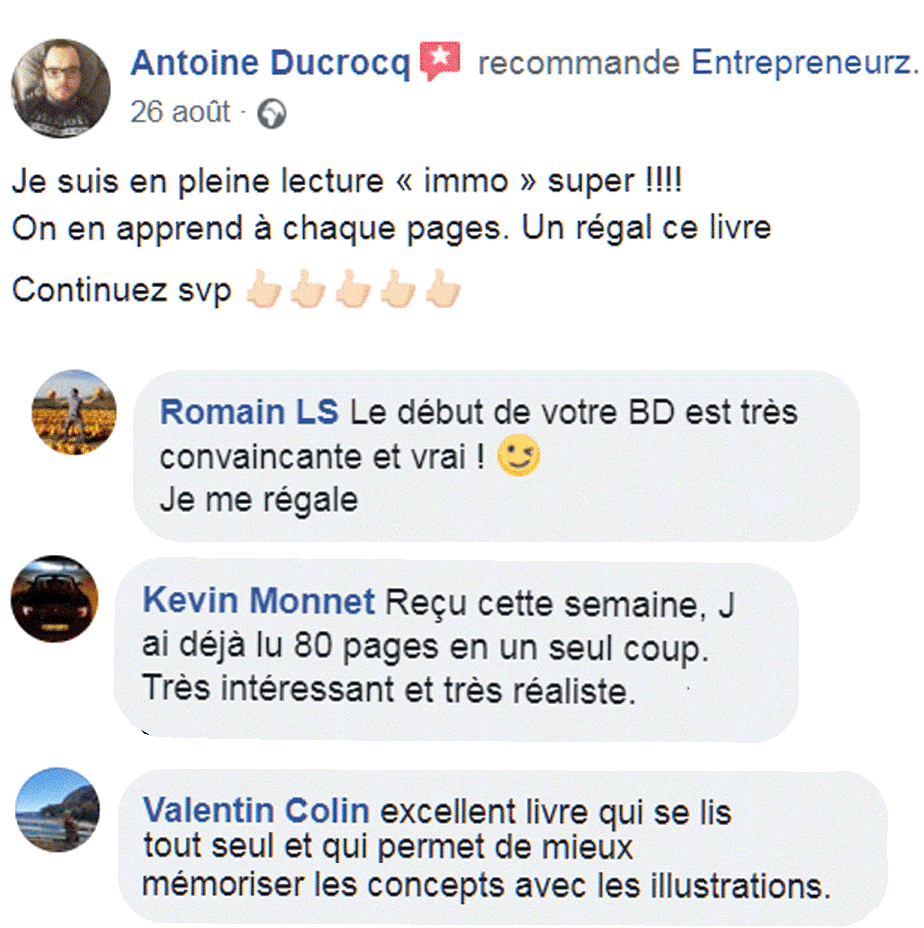Click Valentin Colin's comment about illustrations
This screenshot has height=928, width=924.
coord(487,848)
